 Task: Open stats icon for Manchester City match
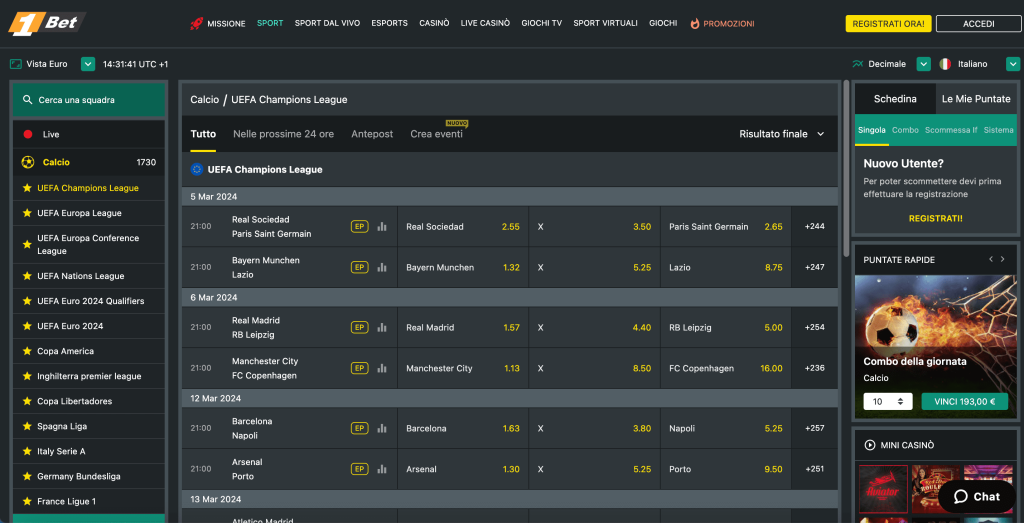[382, 368]
